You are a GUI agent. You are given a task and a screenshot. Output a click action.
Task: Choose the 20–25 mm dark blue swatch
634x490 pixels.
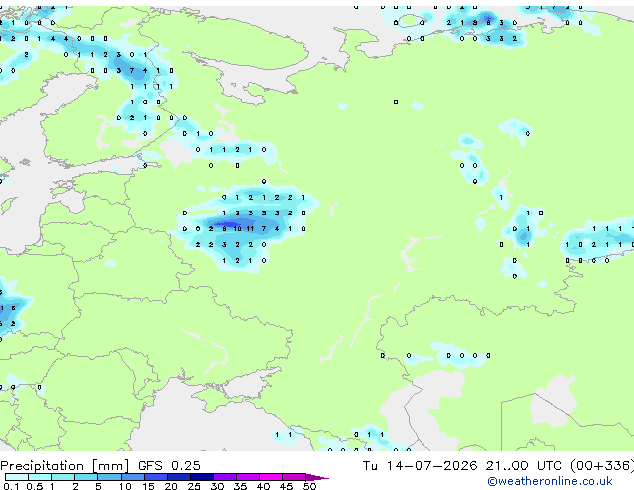click(x=178, y=477)
